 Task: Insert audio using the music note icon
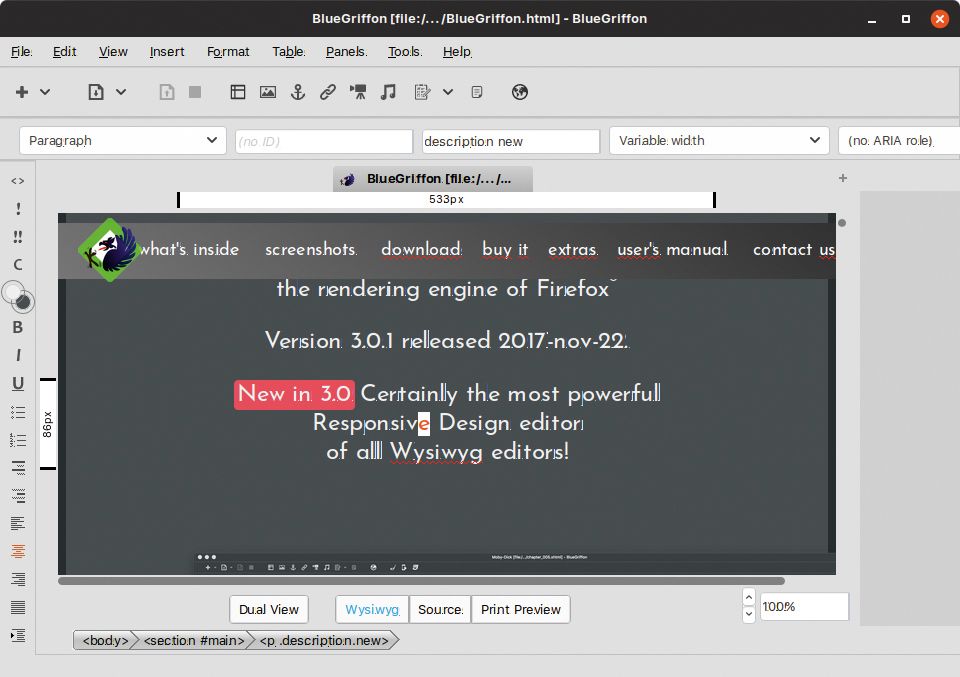pos(388,92)
